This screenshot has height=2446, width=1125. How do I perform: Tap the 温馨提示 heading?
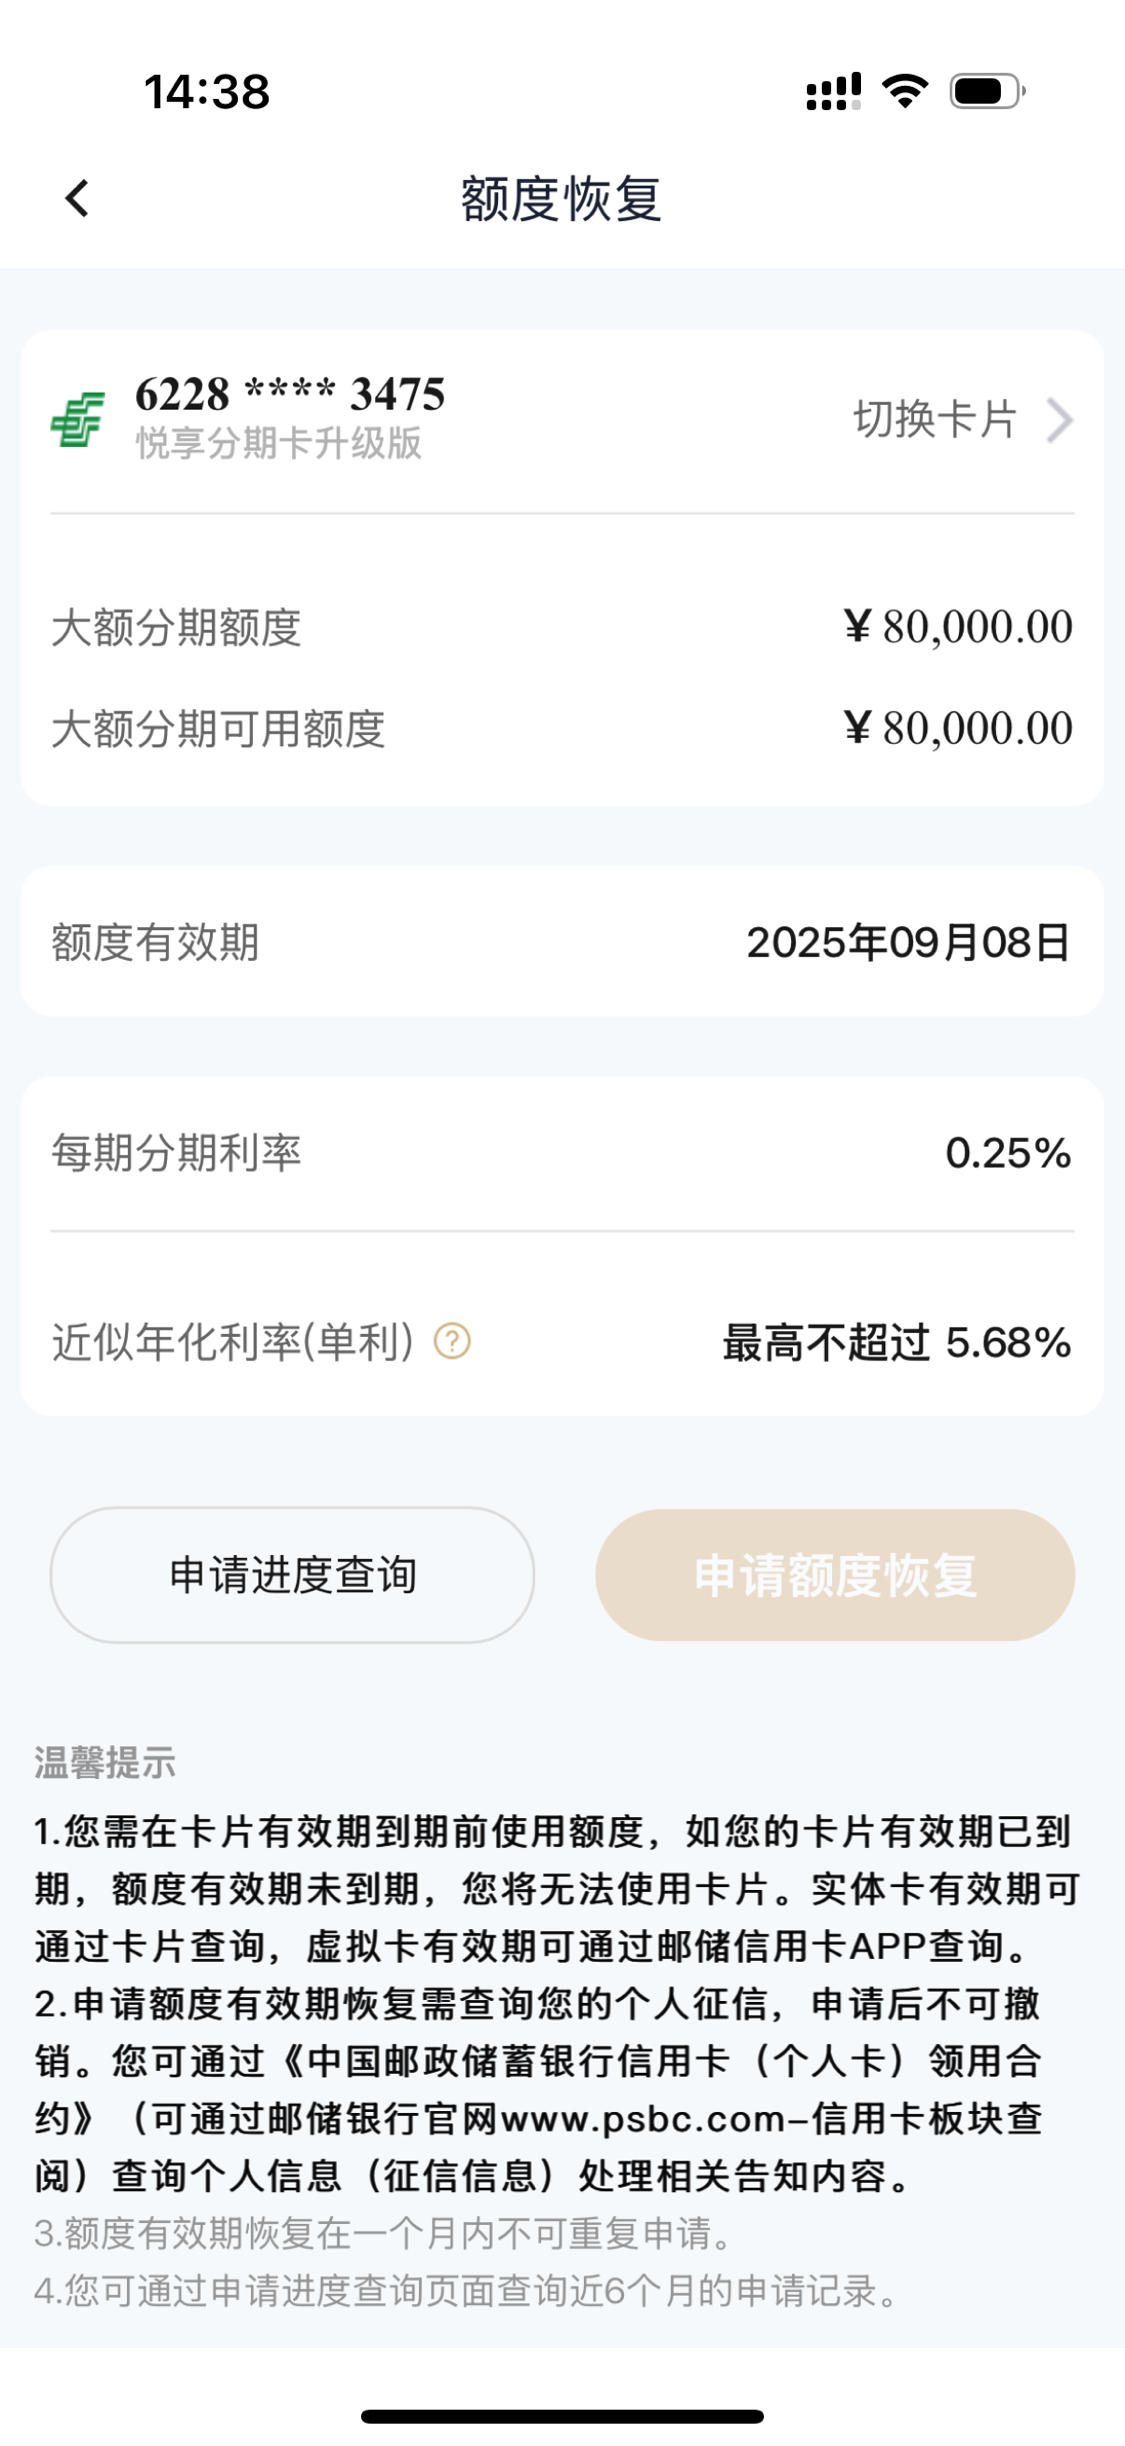coord(105,1763)
